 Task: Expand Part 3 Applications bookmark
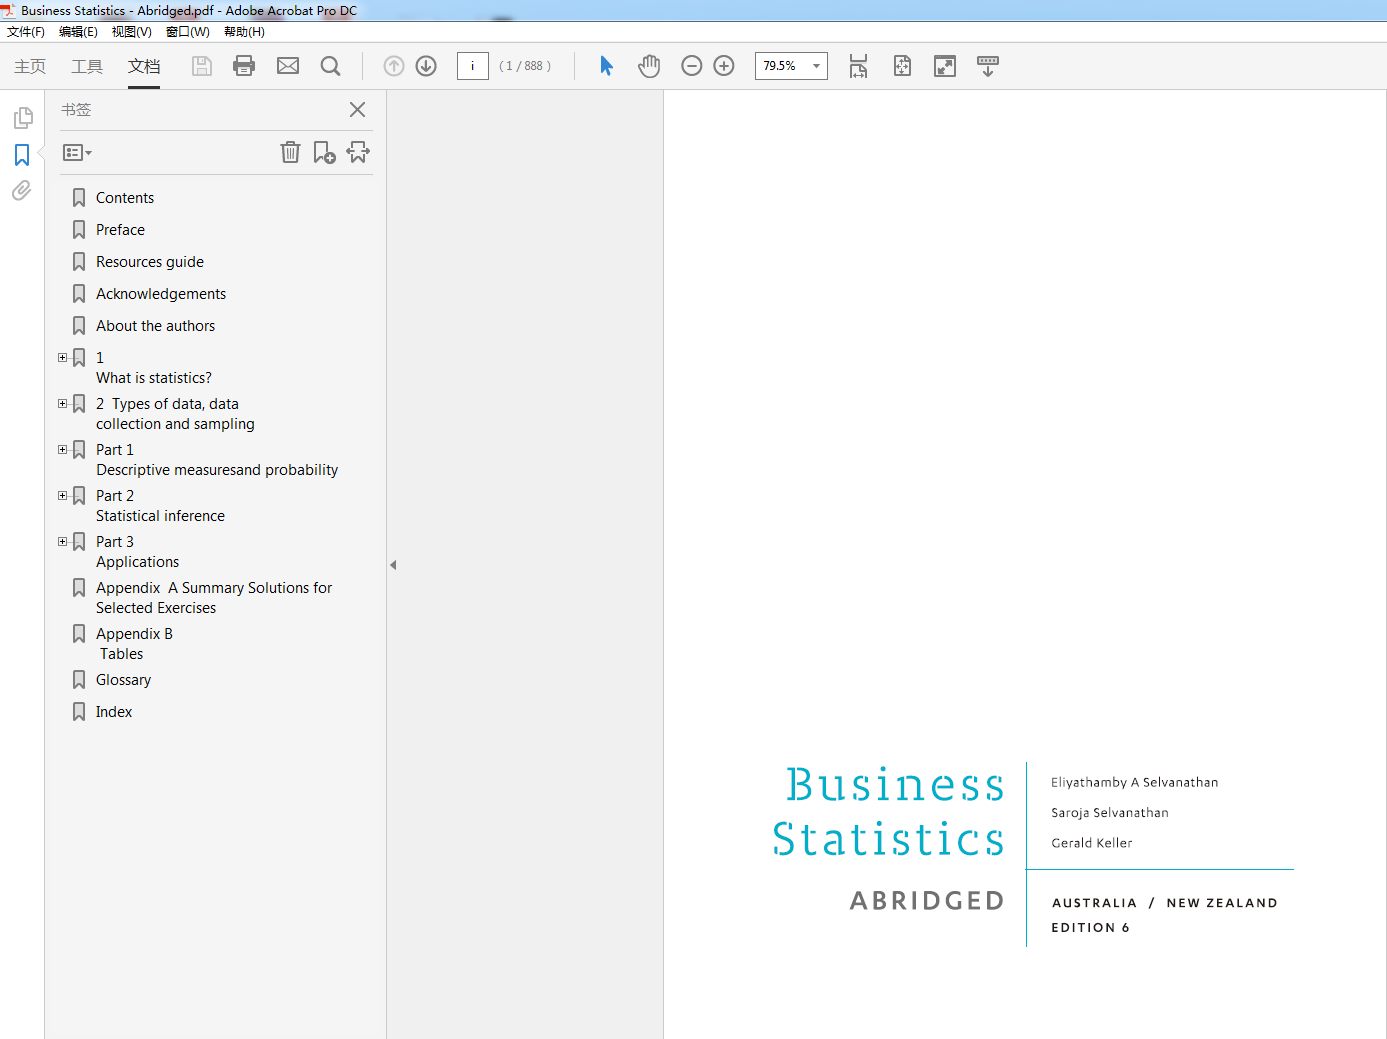click(x=63, y=541)
